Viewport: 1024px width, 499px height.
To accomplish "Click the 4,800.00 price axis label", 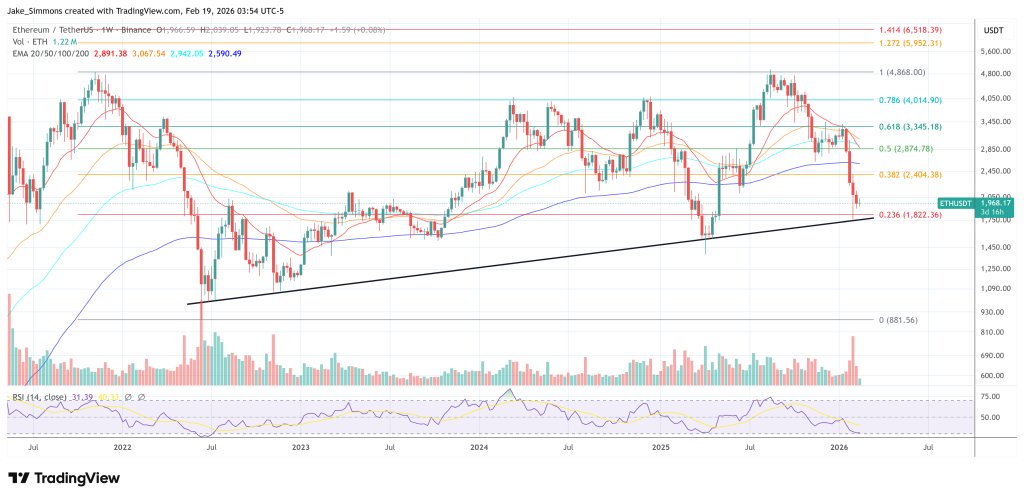I will coord(995,74).
